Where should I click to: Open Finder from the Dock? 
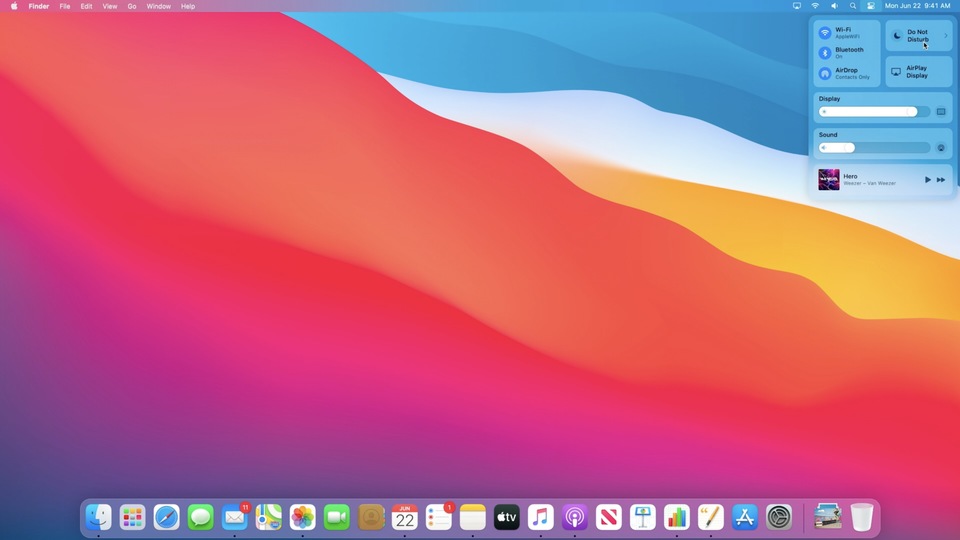(99, 517)
